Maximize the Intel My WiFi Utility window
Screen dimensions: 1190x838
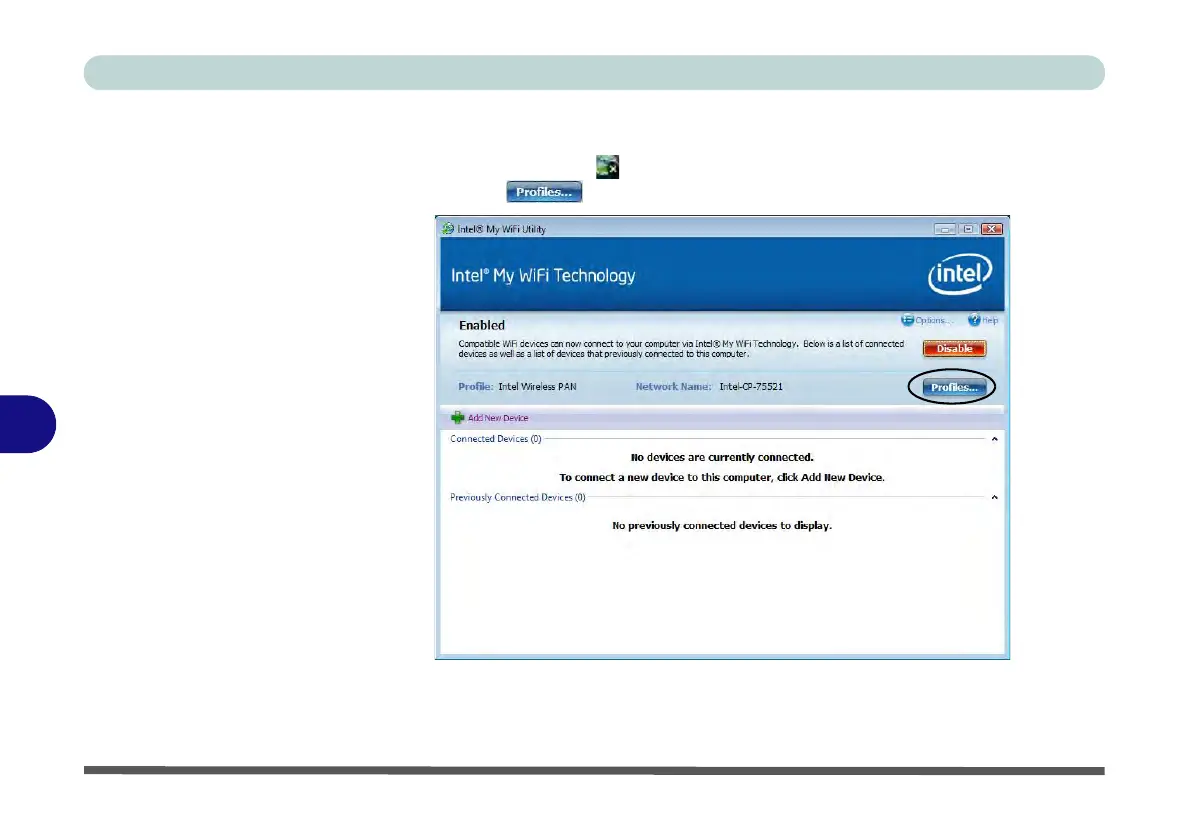pos(968,228)
